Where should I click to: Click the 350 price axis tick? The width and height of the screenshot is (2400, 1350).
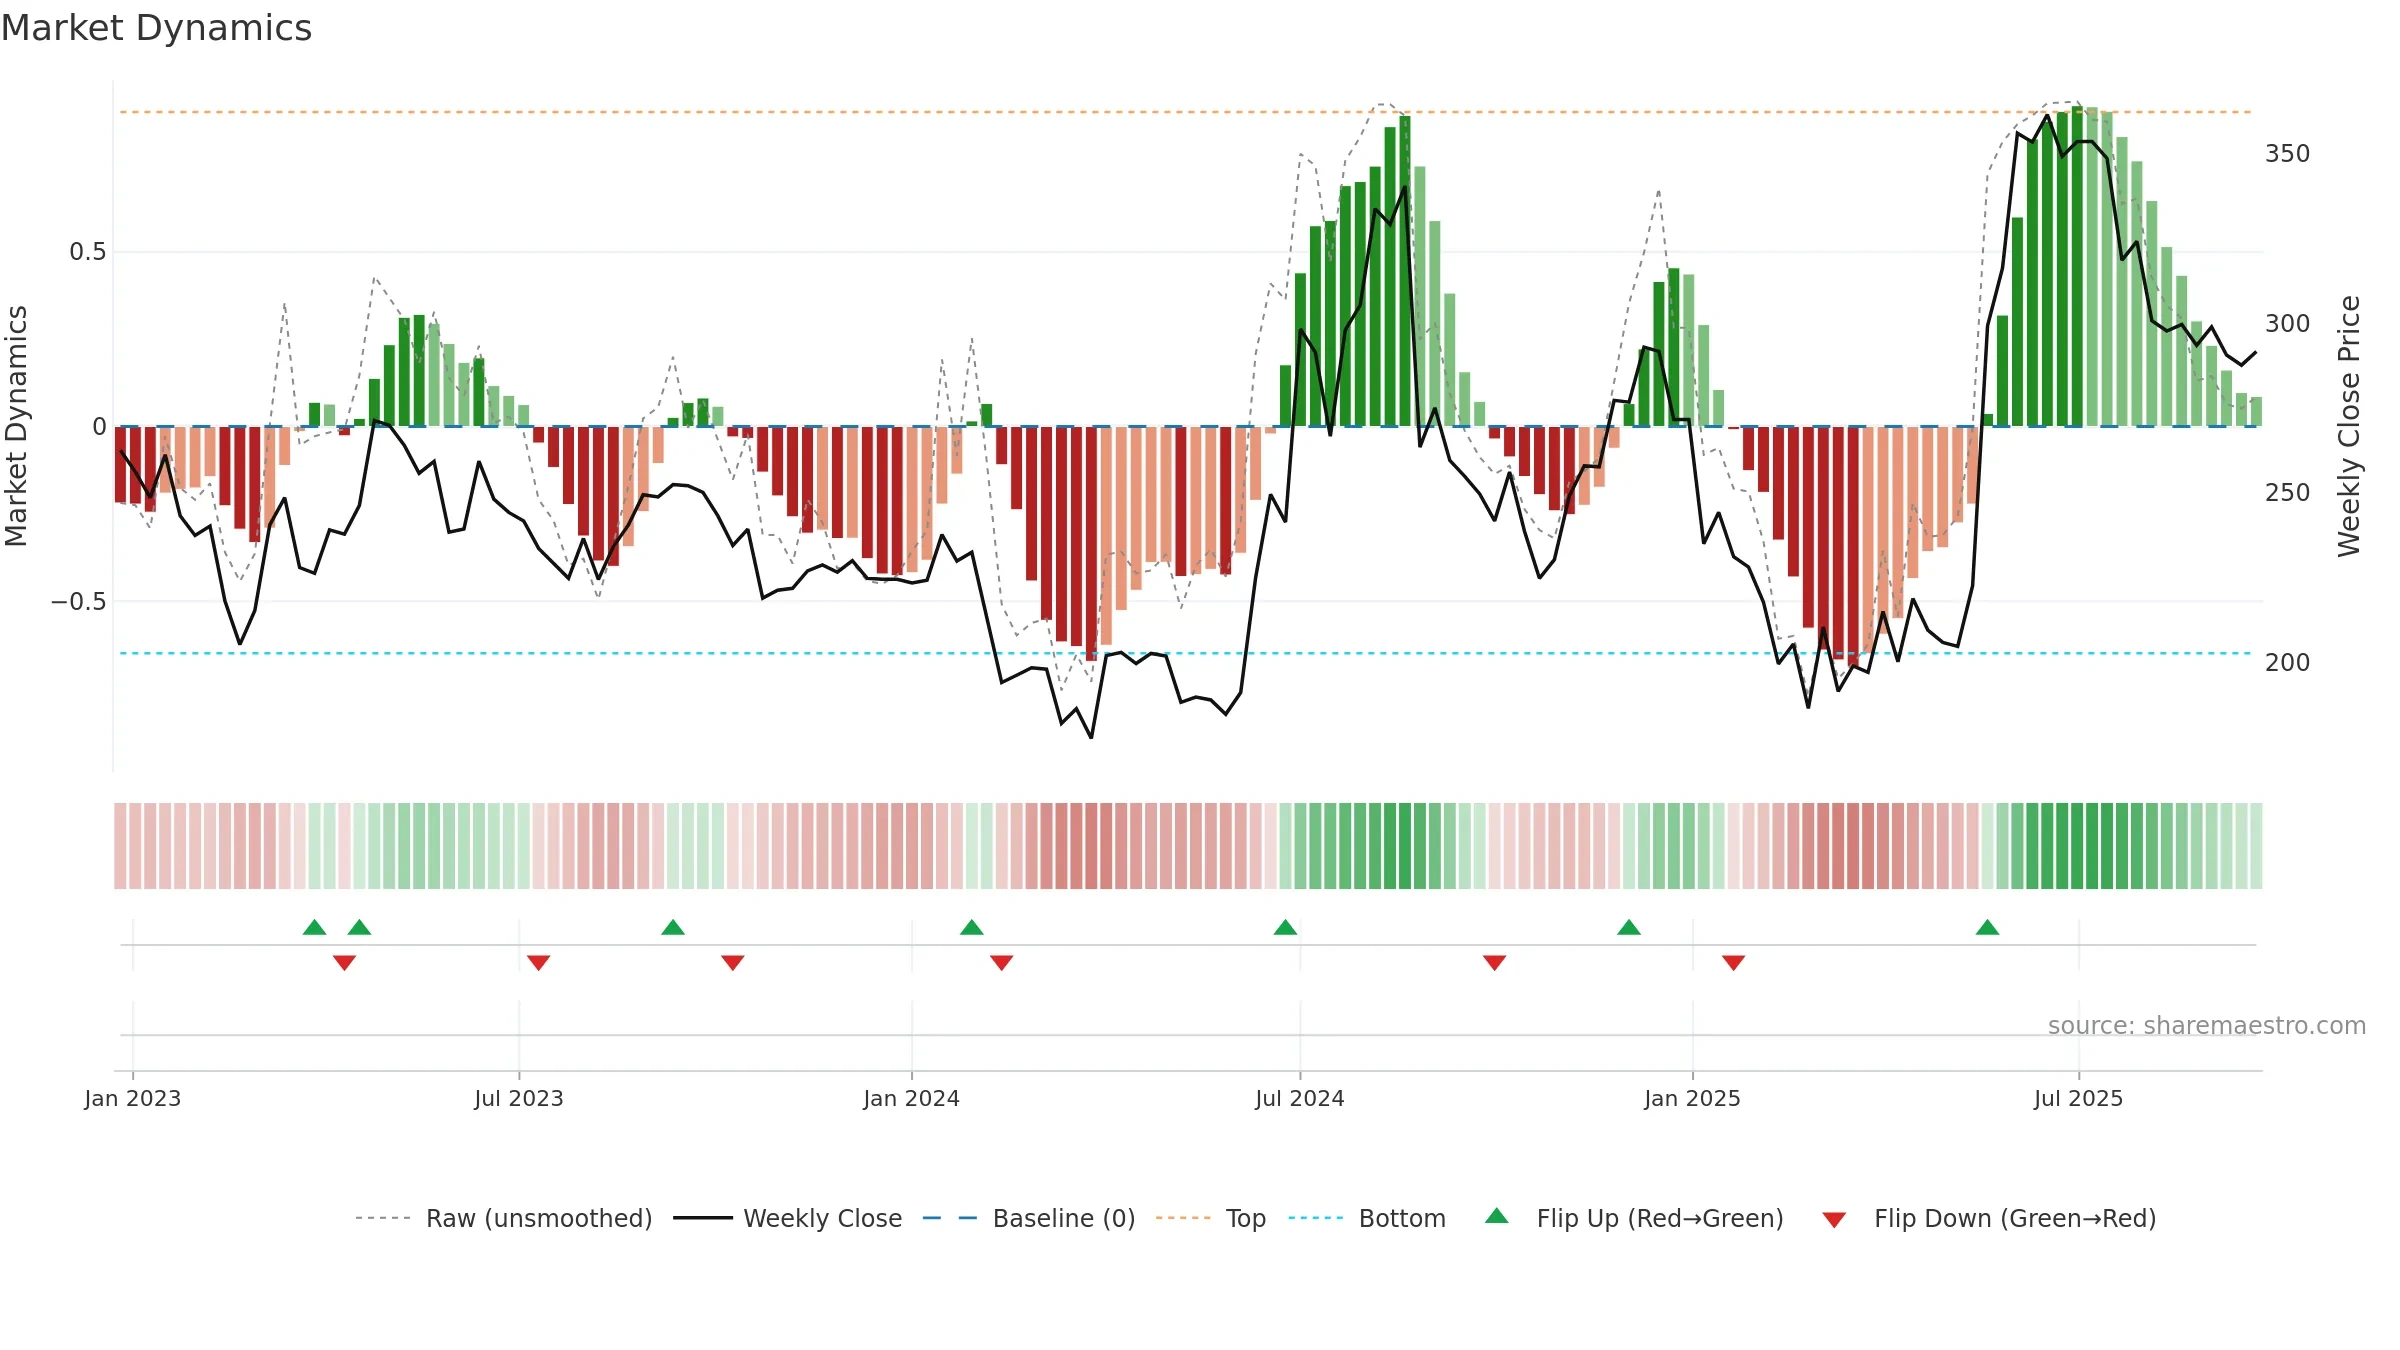[2288, 154]
